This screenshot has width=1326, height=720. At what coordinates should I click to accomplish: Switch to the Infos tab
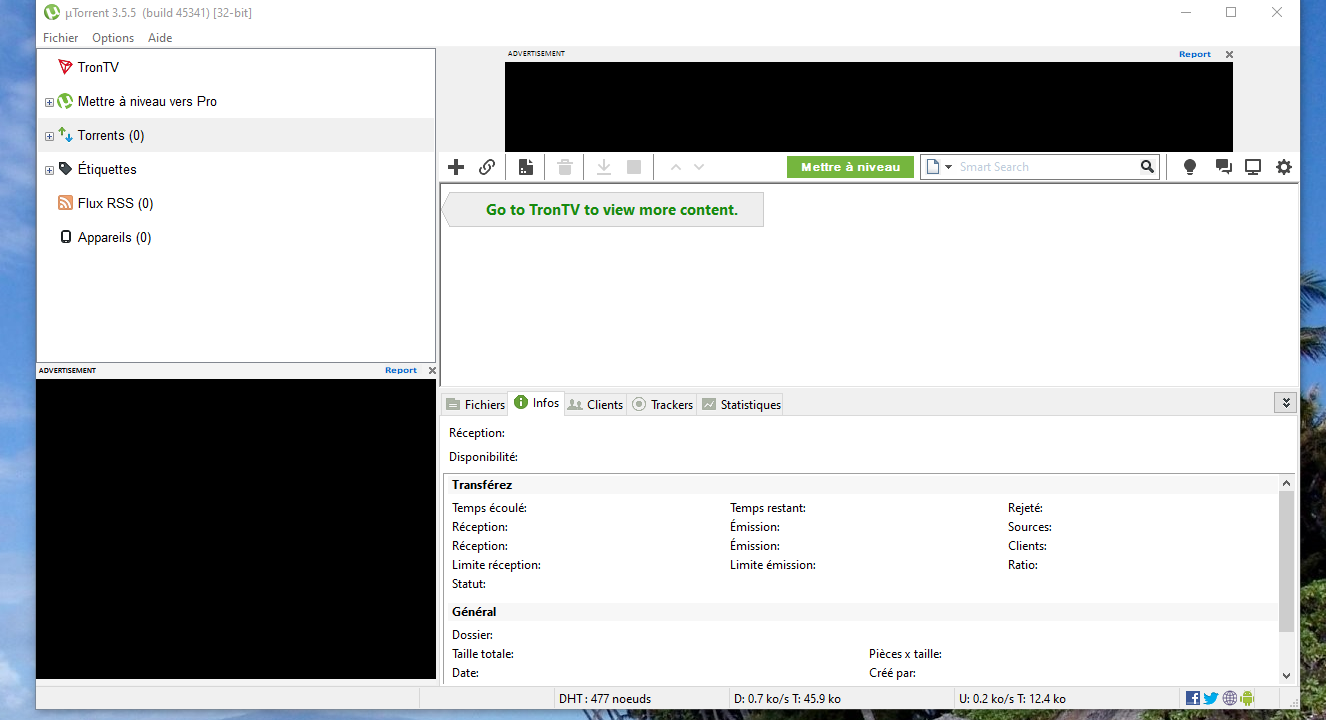click(536, 403)
